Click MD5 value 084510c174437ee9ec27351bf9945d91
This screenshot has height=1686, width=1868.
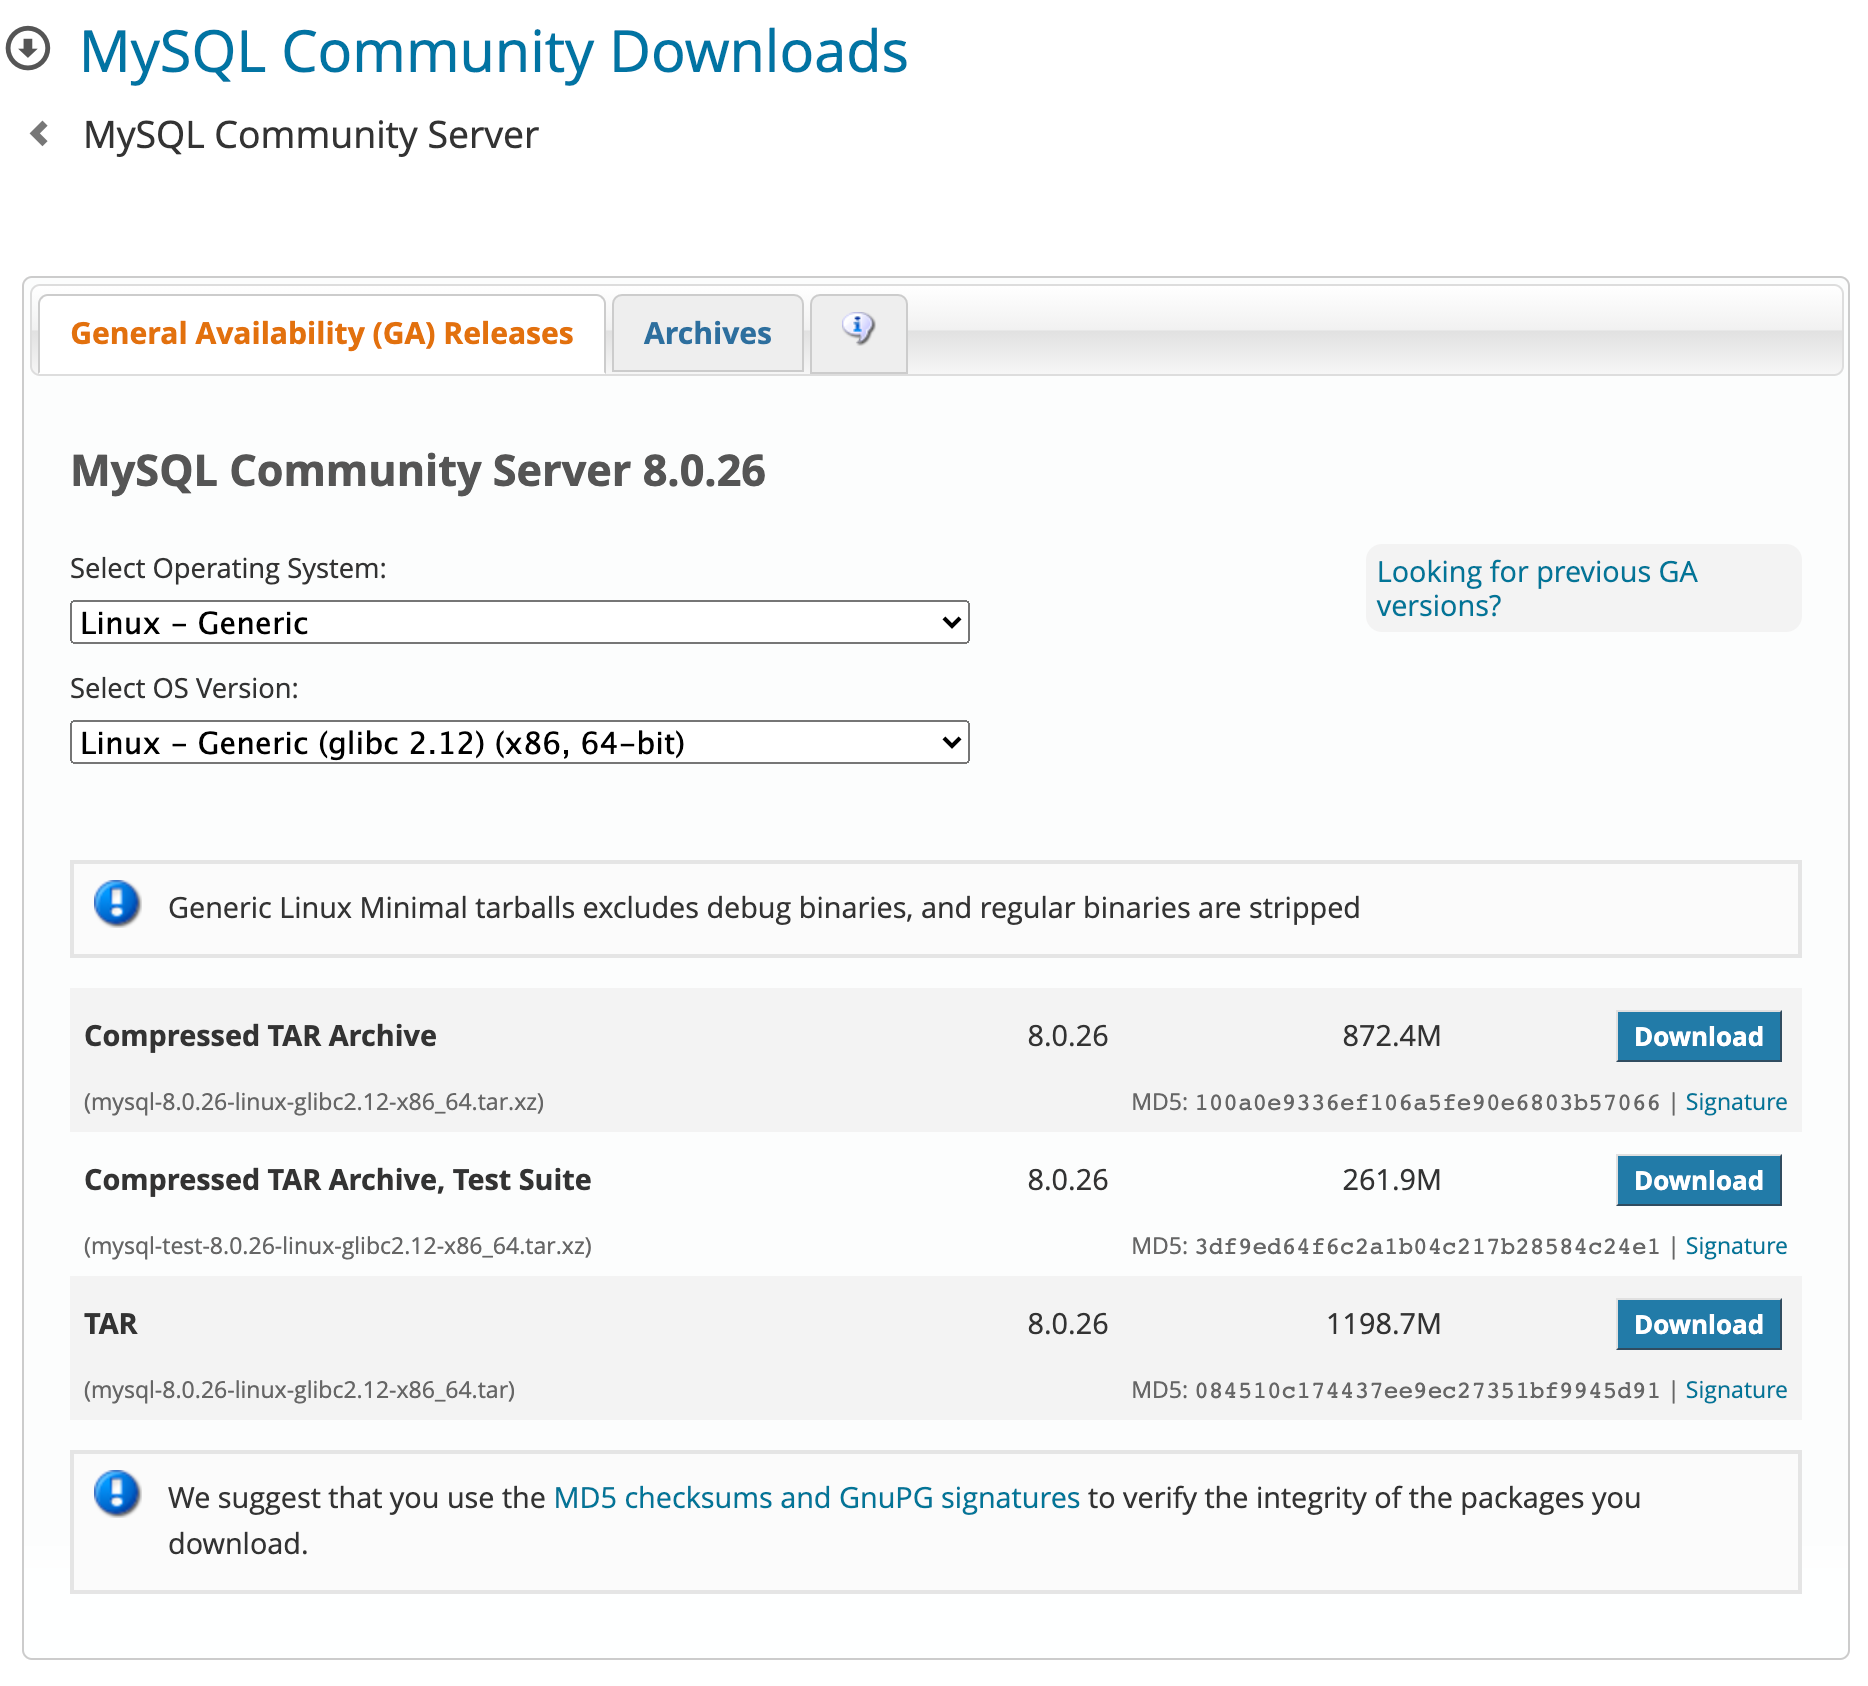point(1427,1391)
